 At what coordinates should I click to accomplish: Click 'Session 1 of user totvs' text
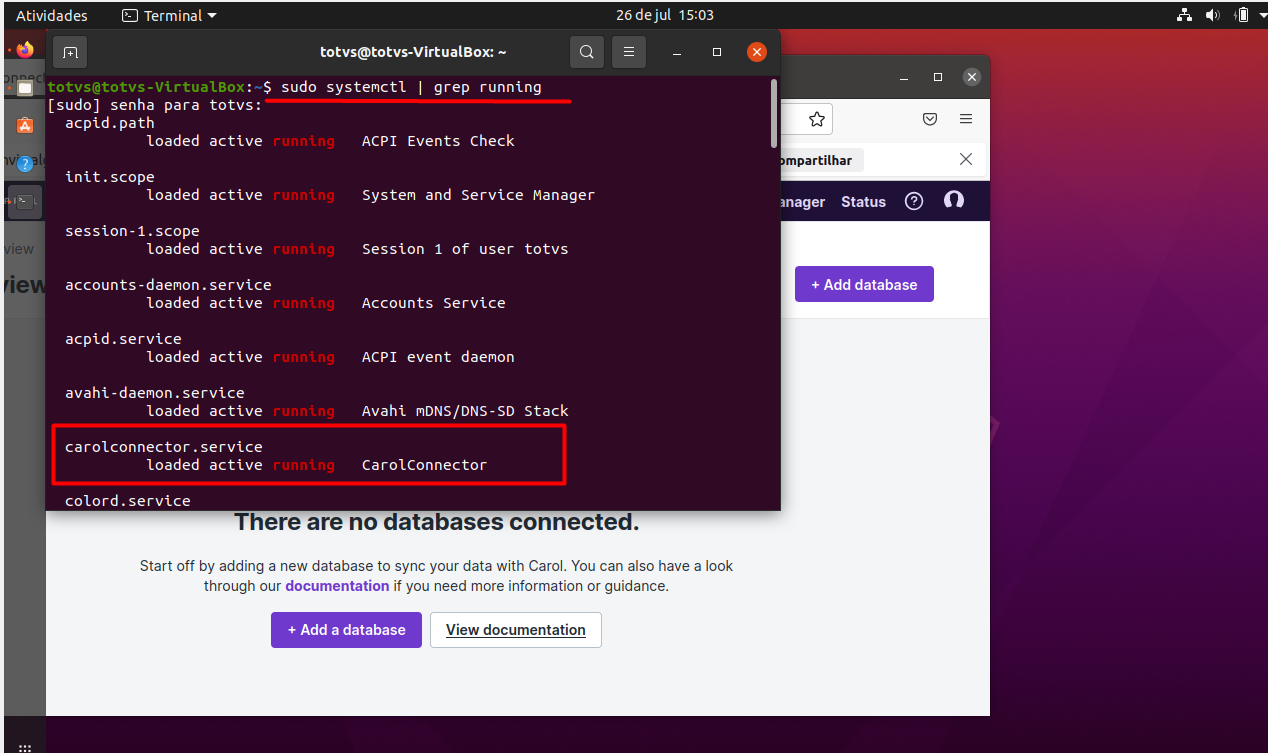click(x=465, y=249)
